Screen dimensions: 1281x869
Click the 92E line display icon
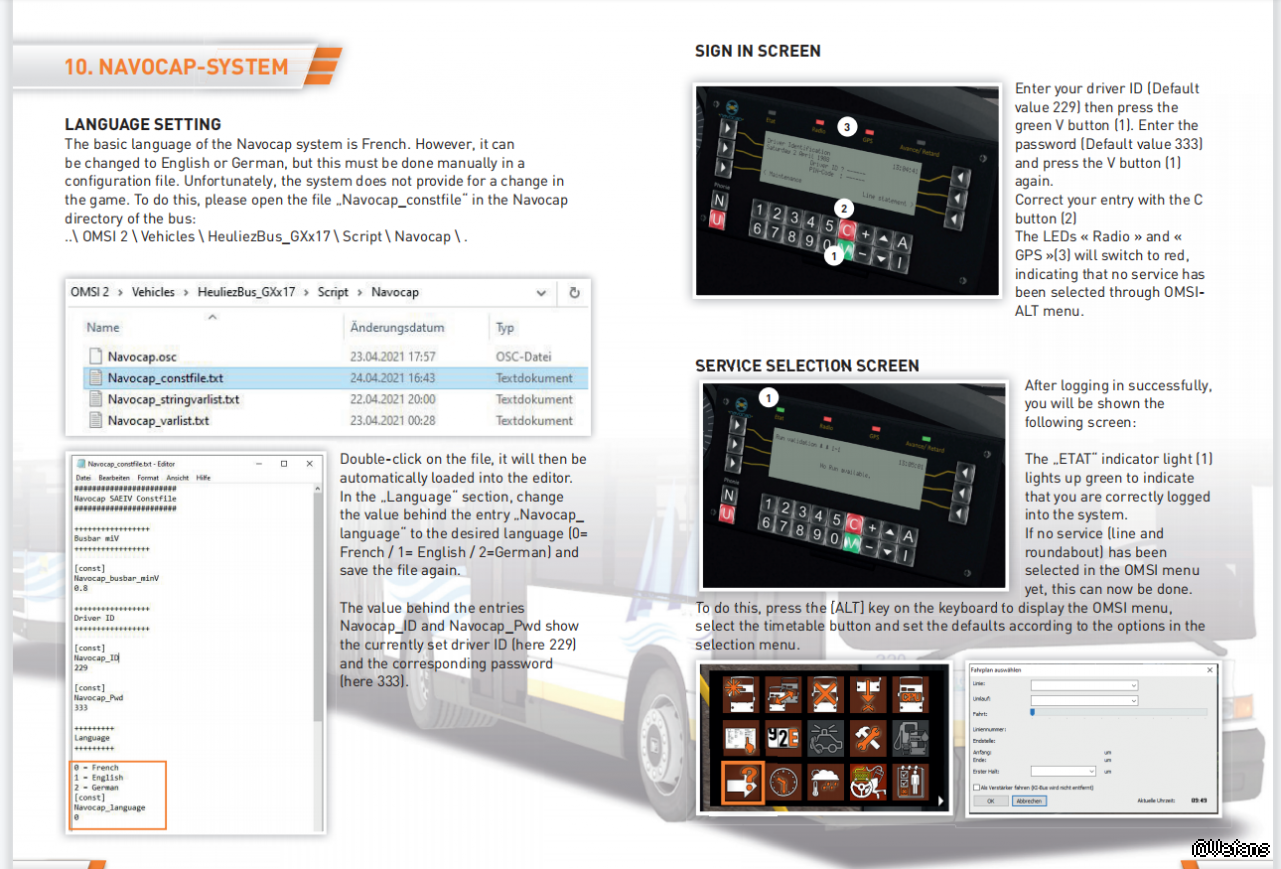[784, 738]
